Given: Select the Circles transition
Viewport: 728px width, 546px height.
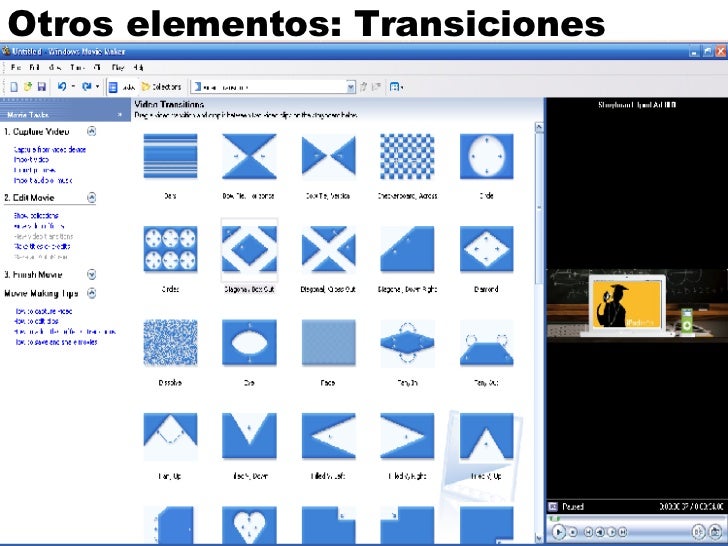Looking at the screenshot, I should 170,249.
